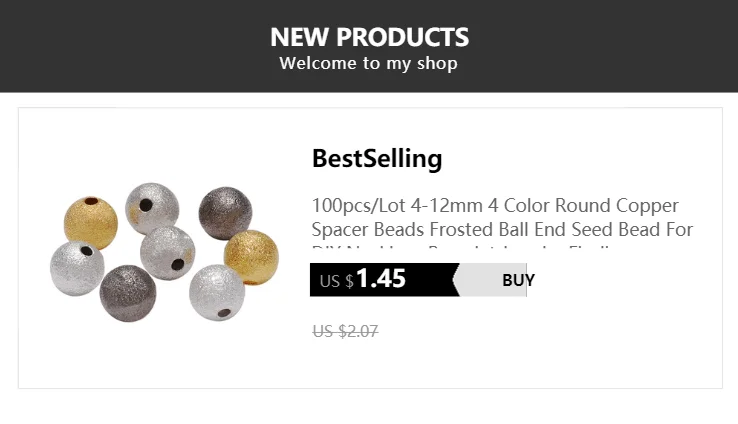This screenshot has height=424, width=738.
Task: Click the silver bead at the top center
Action: (x=152, y=208)
